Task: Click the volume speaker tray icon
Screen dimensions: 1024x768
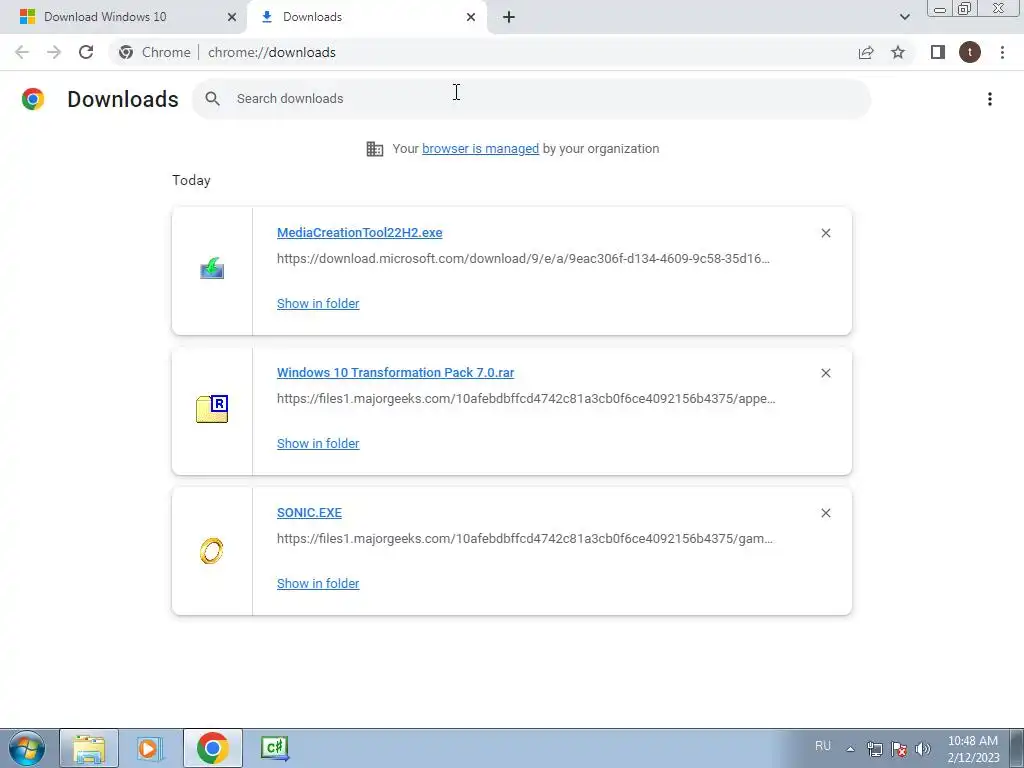Action: [923, 749]
